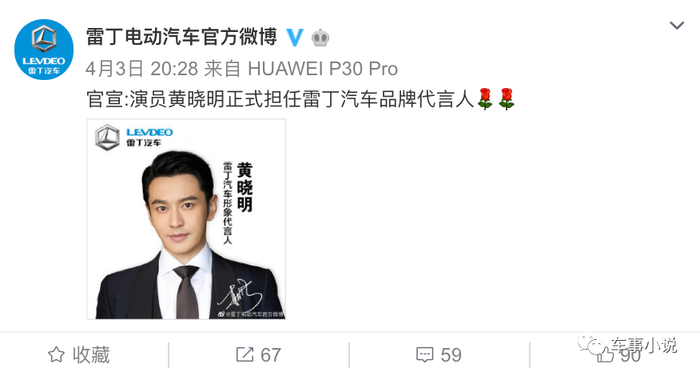Click the HUAWEI P30 Pro source link

tap(323, 69)
